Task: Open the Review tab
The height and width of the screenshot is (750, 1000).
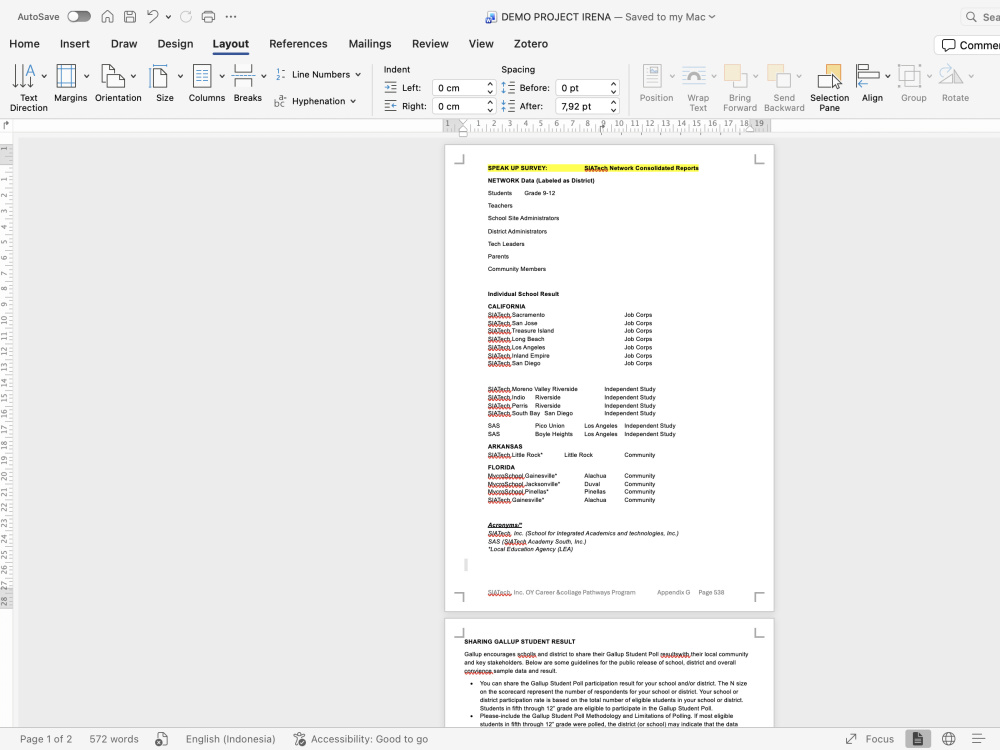Action: [430, 44]
